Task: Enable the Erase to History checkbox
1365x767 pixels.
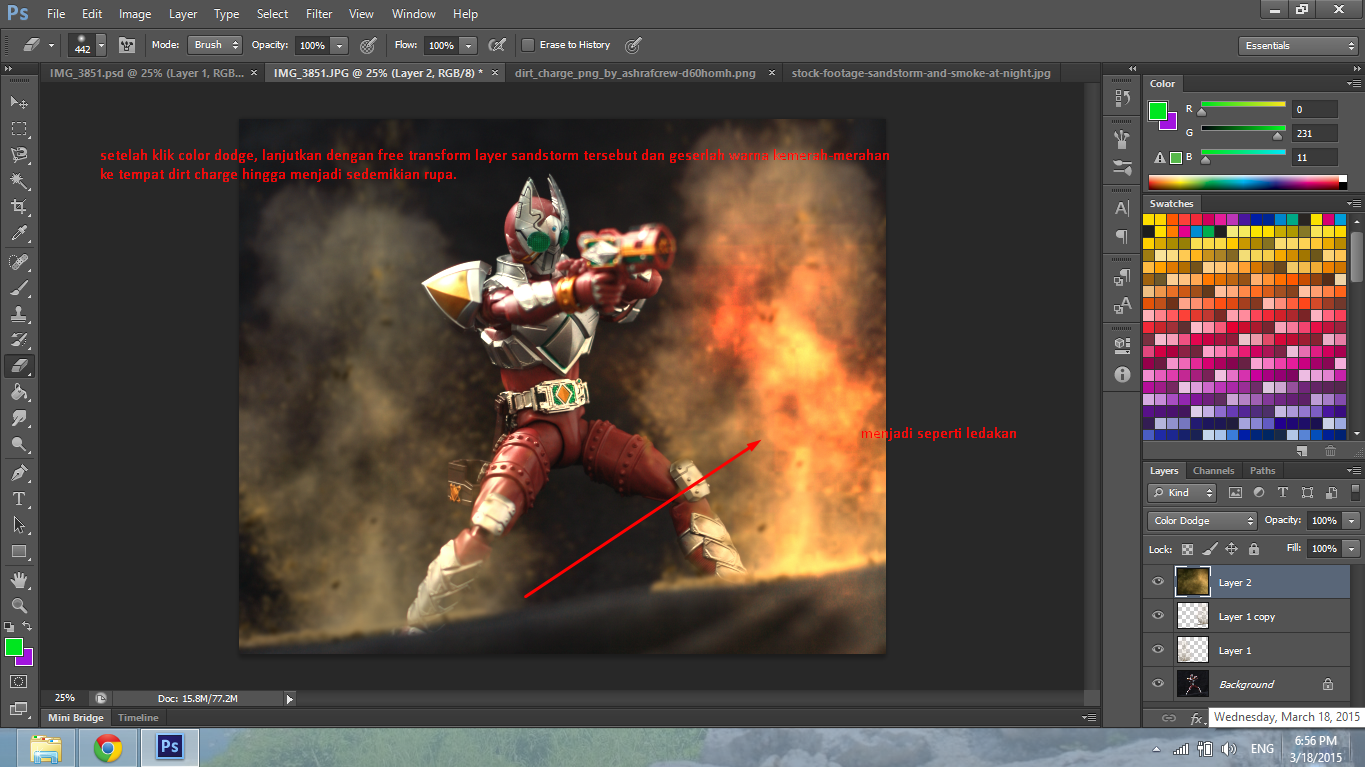Action: coord(528,44)
